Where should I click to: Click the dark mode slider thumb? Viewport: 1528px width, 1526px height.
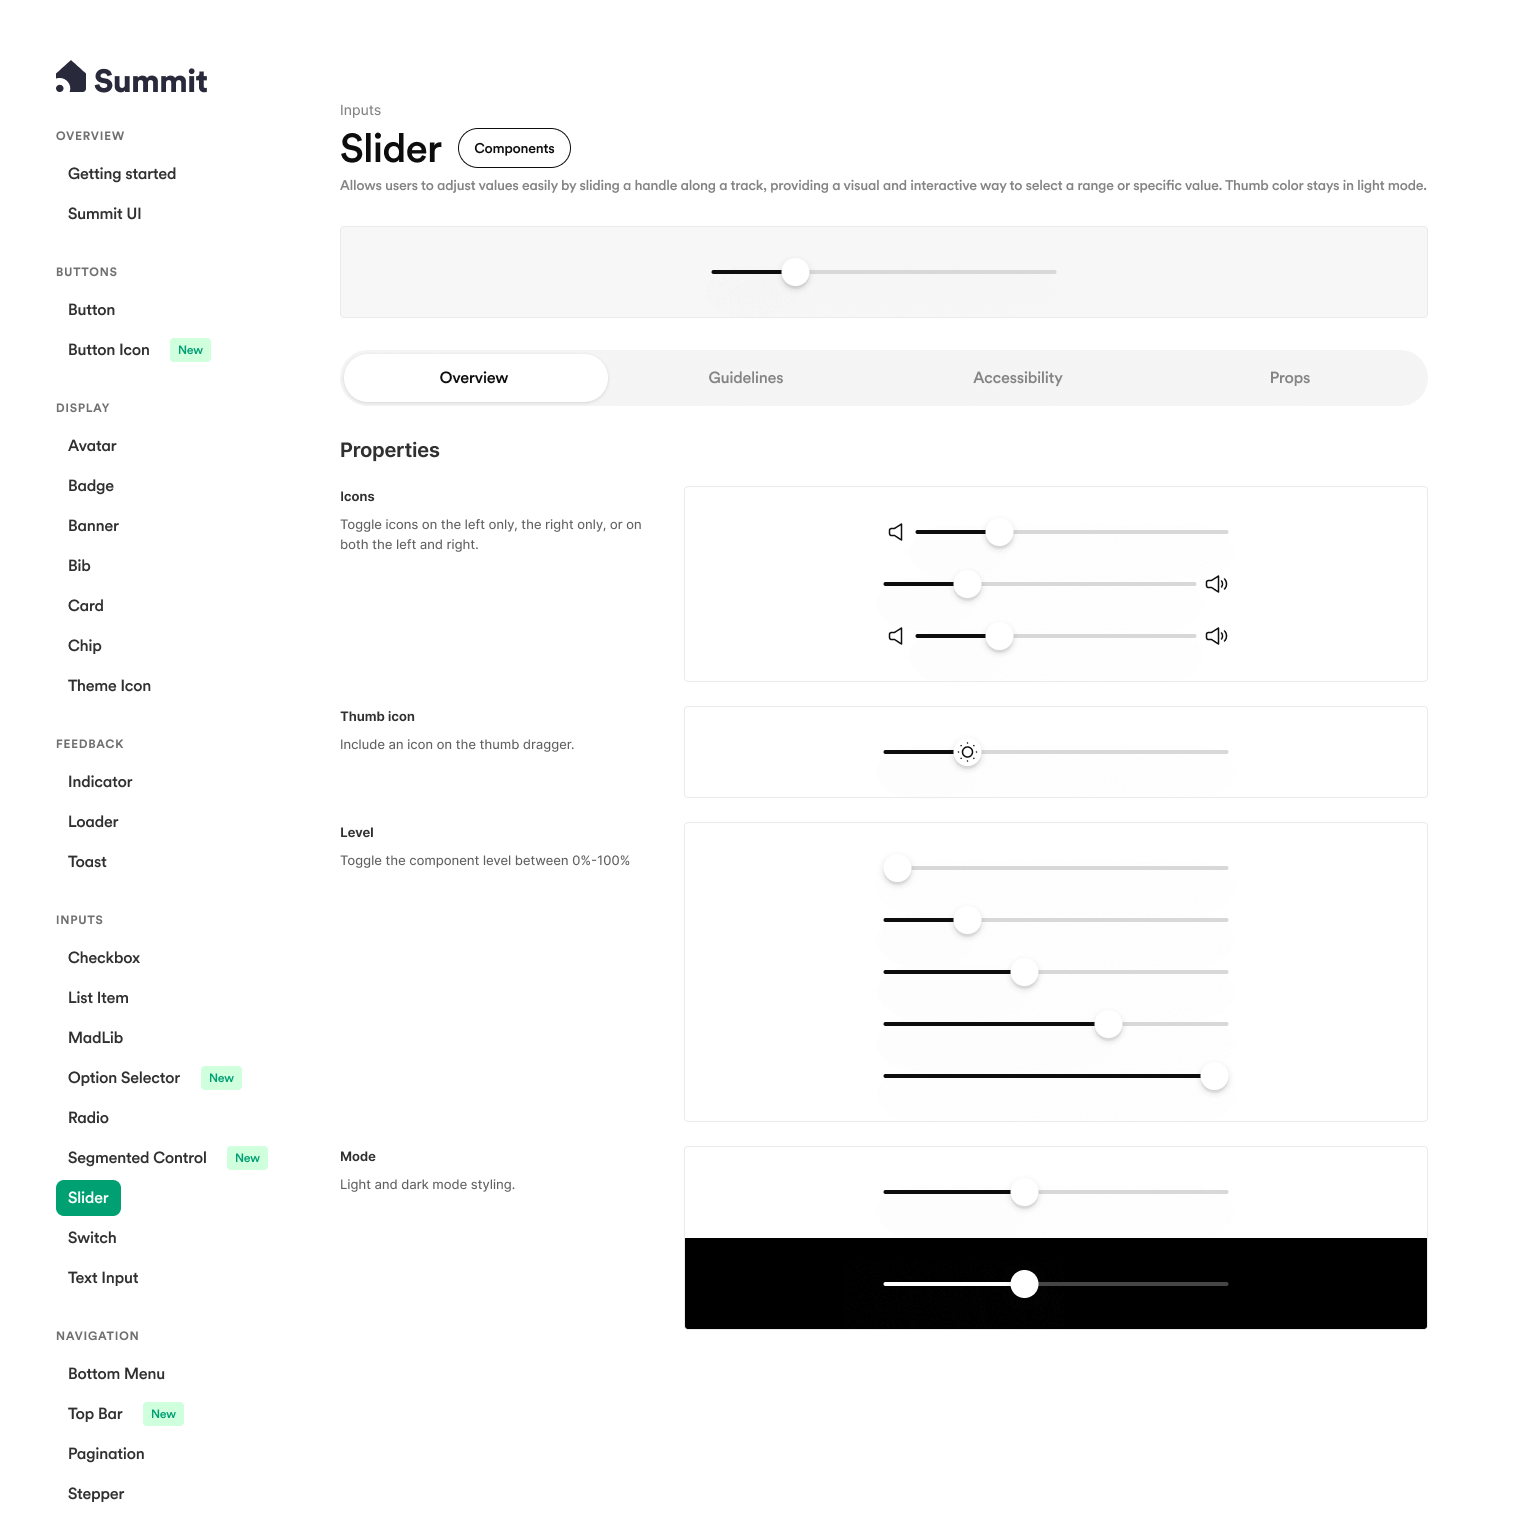click(x=1024, y=1284)
